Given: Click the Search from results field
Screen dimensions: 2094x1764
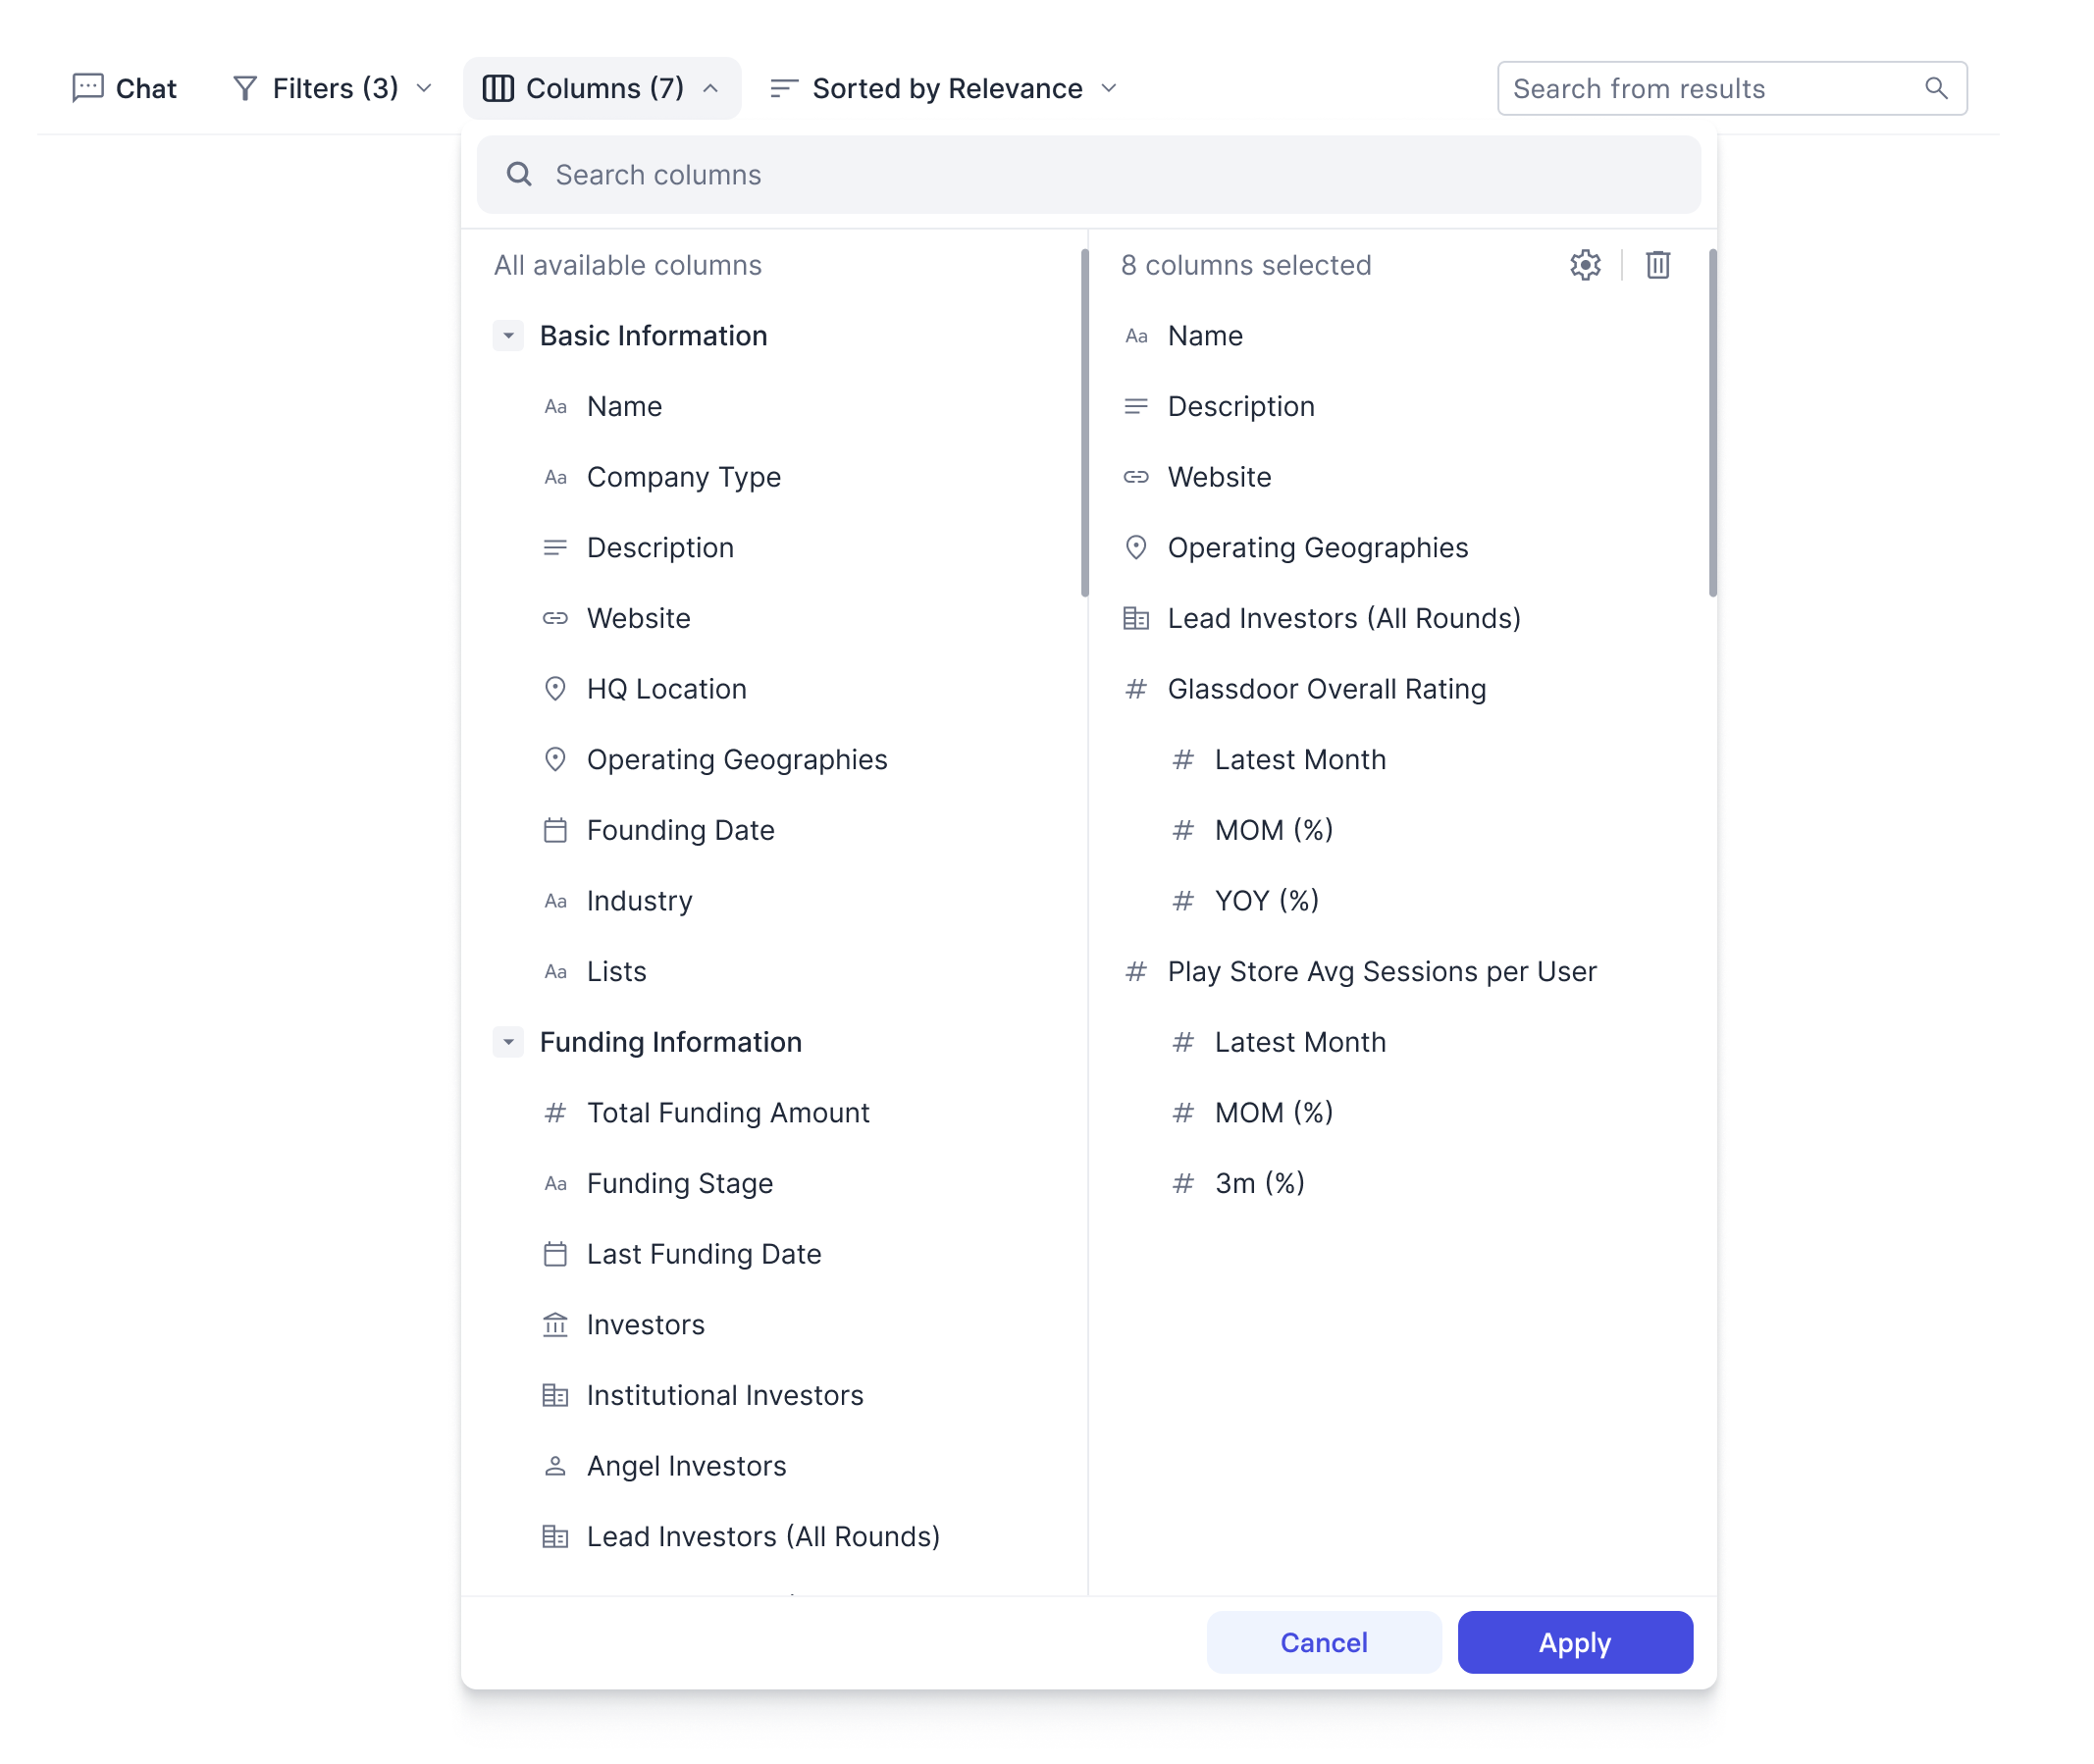Looking at the screenshot, I should click(1731, 88).
